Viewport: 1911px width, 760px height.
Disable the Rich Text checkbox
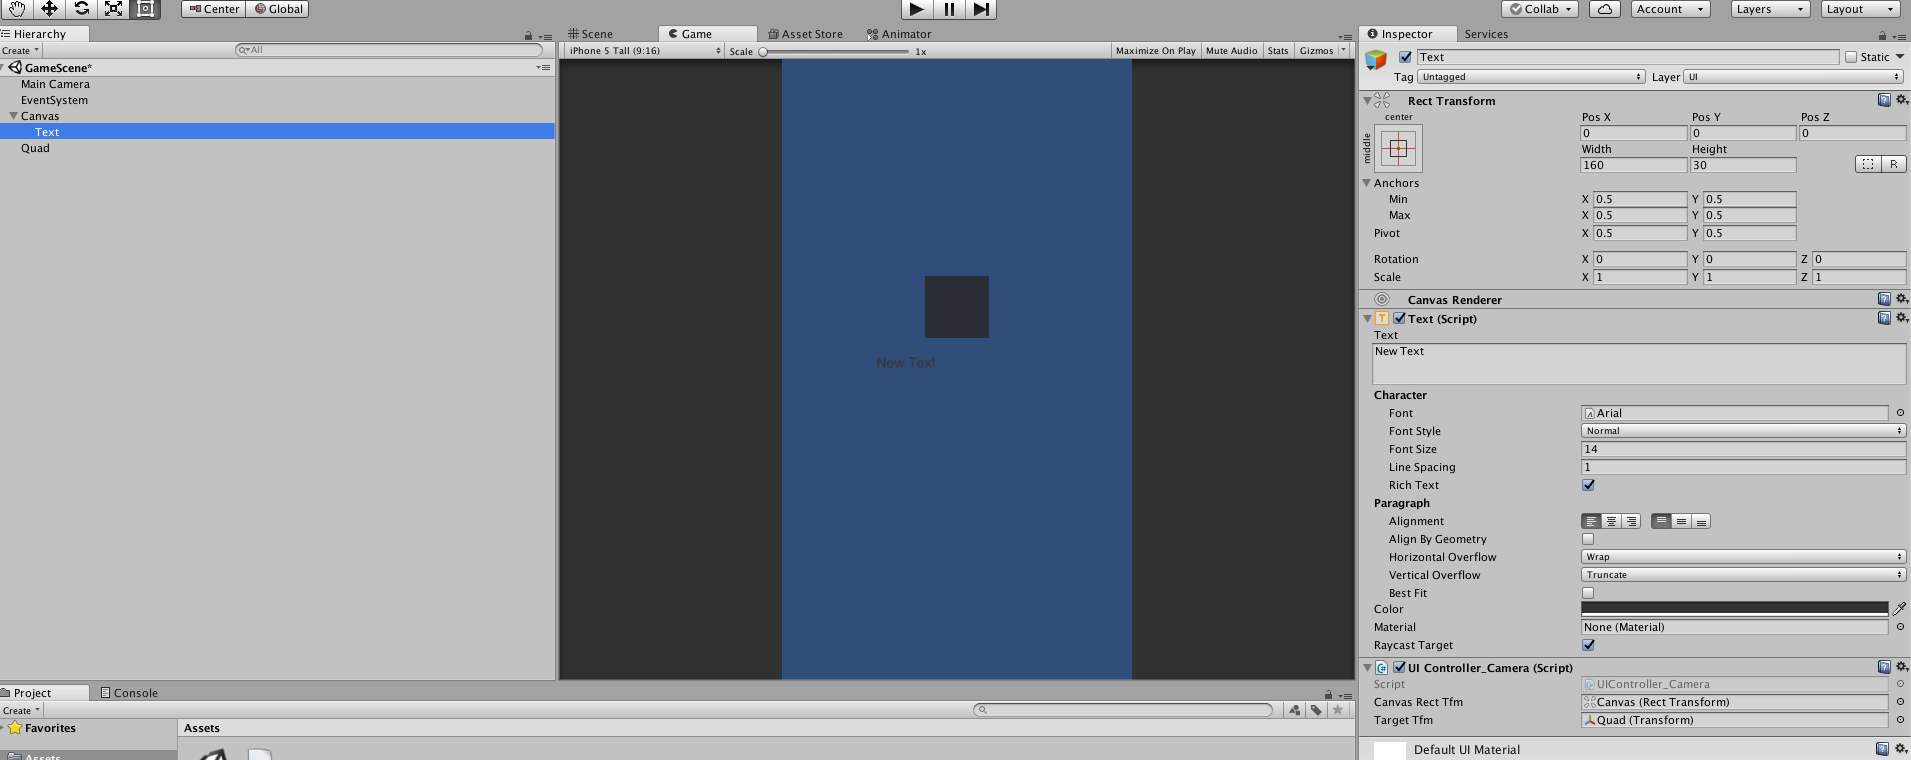[1588, 485]
